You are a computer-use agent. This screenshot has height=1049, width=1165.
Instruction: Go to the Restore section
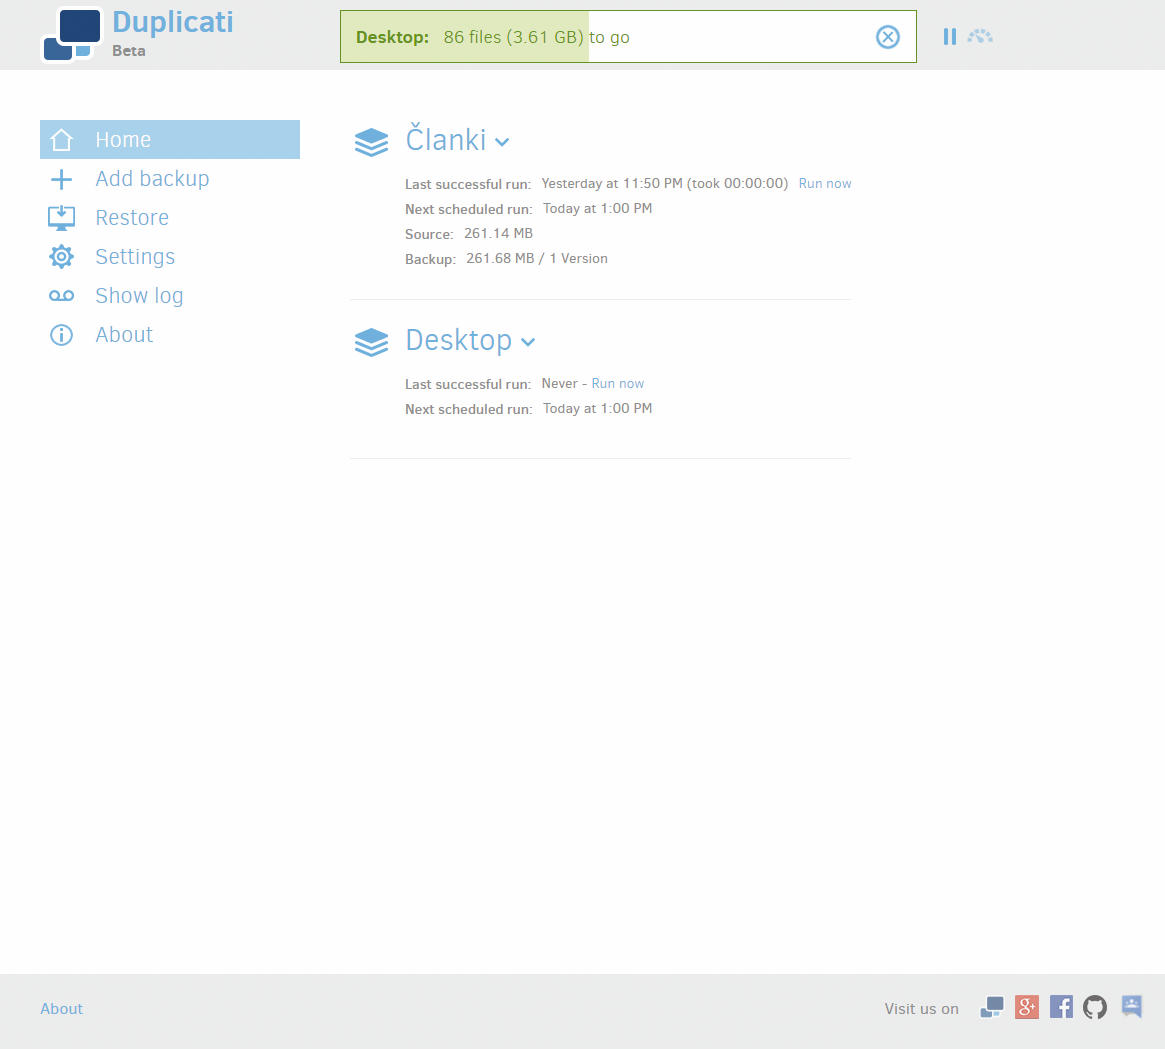(132, 218)
